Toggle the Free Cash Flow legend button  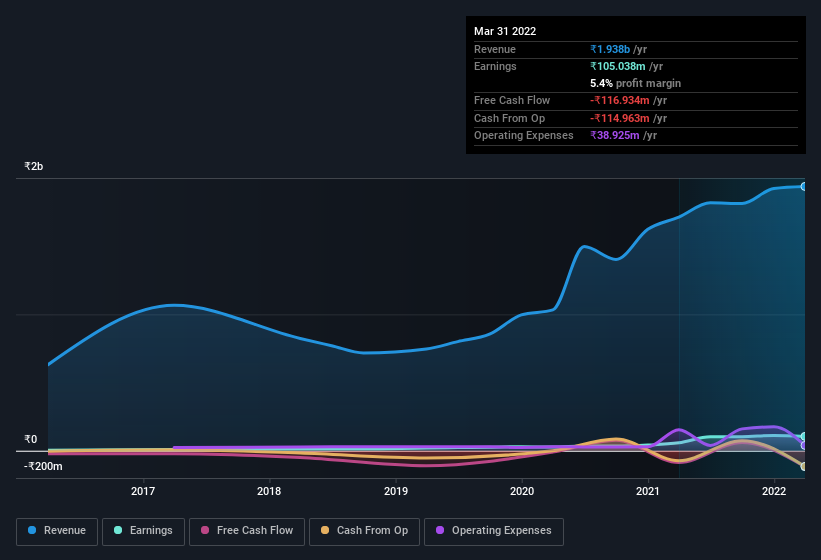coord(247,531)
